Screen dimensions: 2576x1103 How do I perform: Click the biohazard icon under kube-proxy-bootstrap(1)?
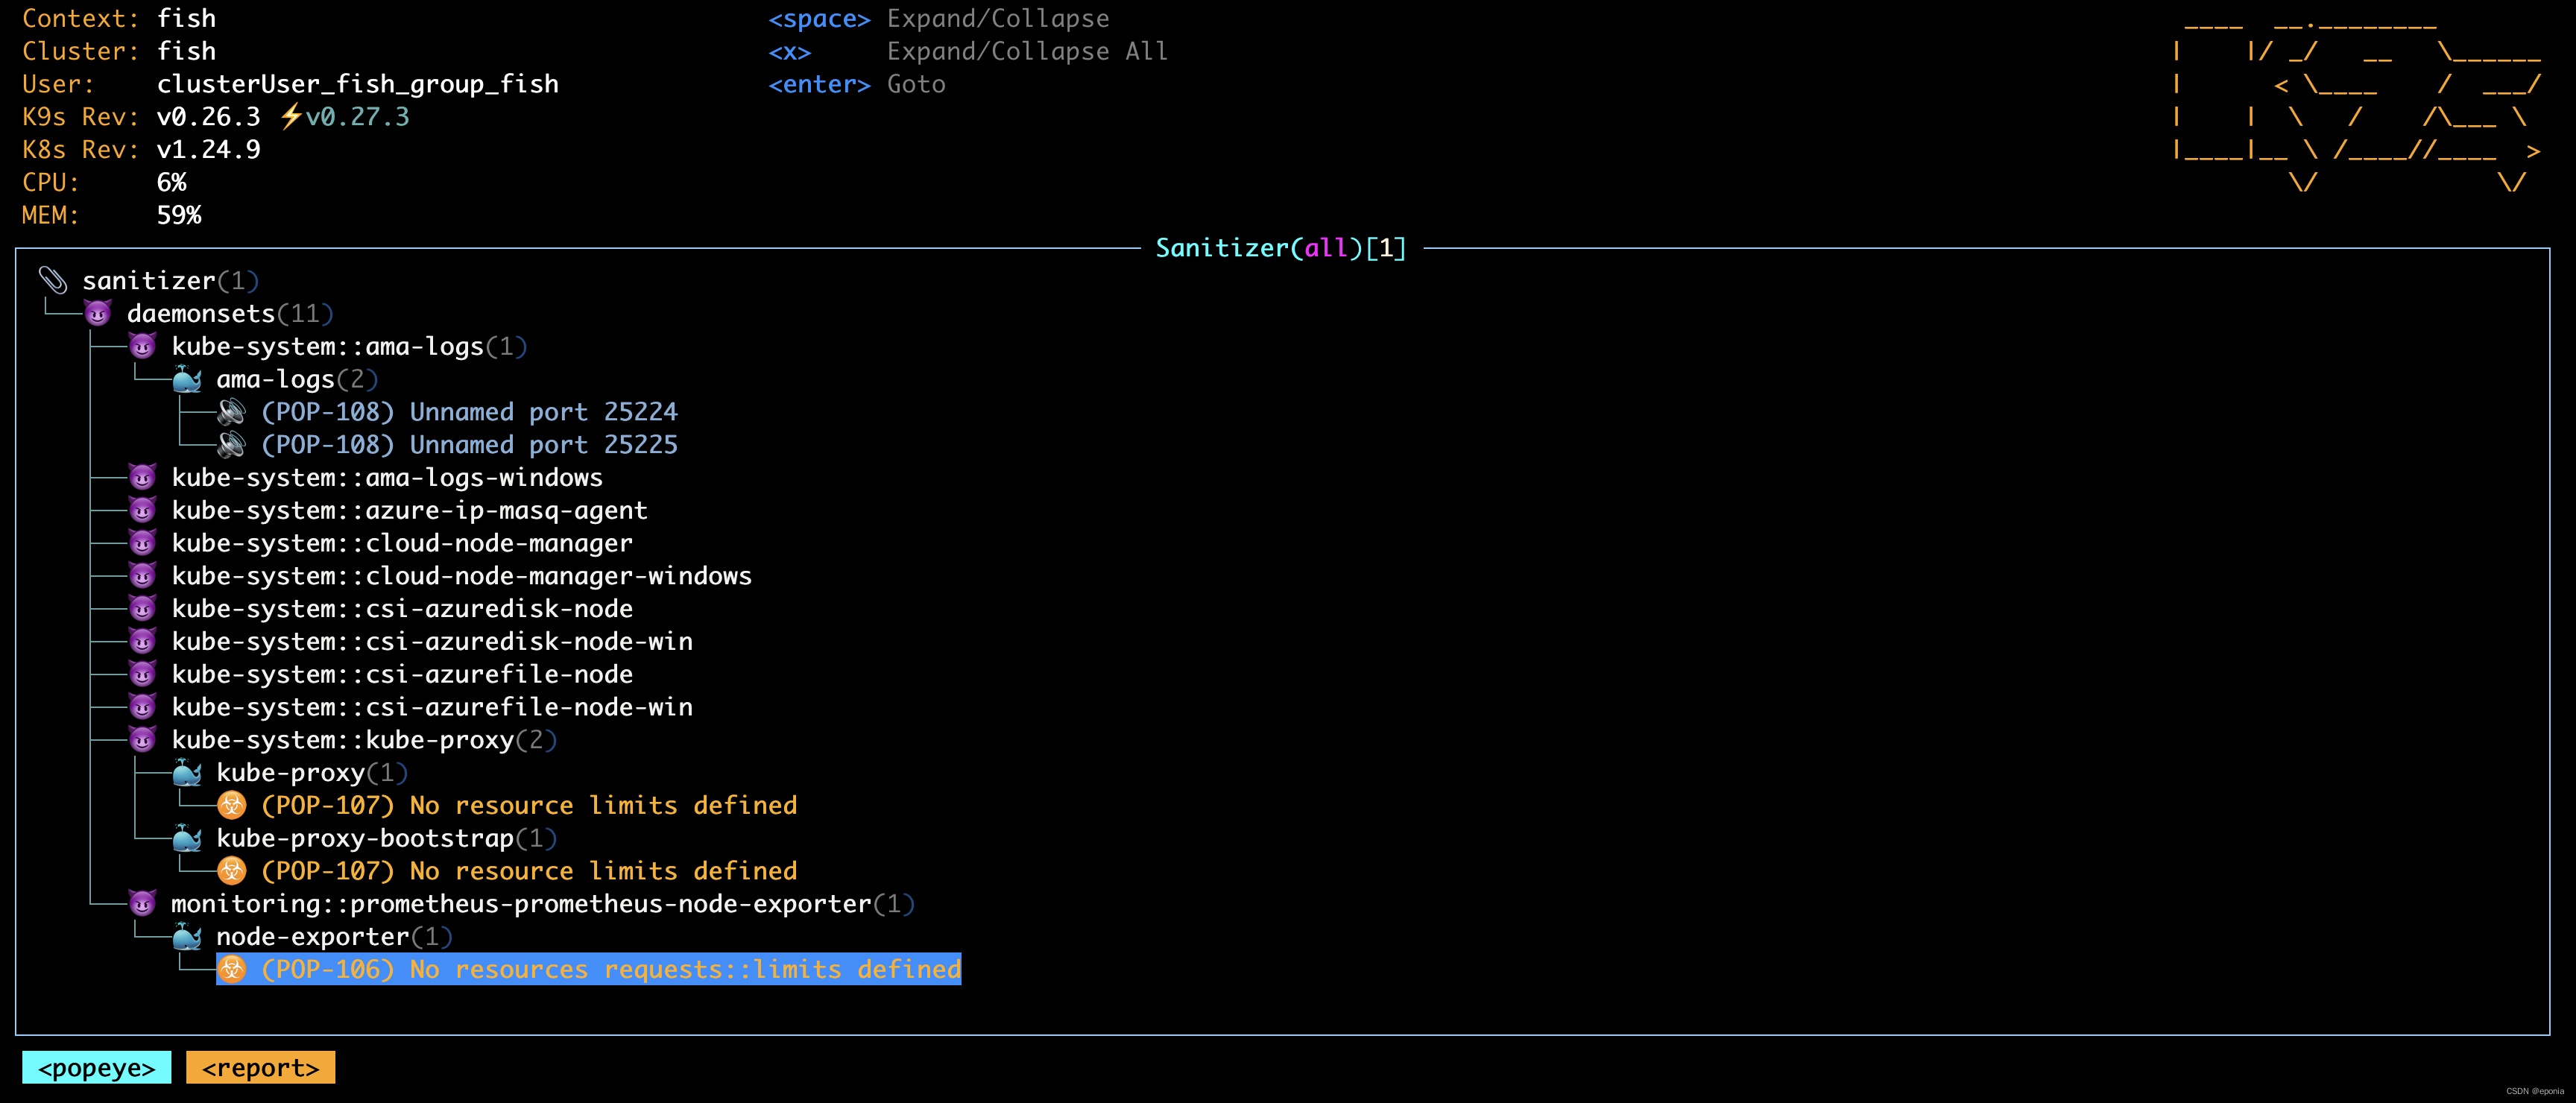232,871
